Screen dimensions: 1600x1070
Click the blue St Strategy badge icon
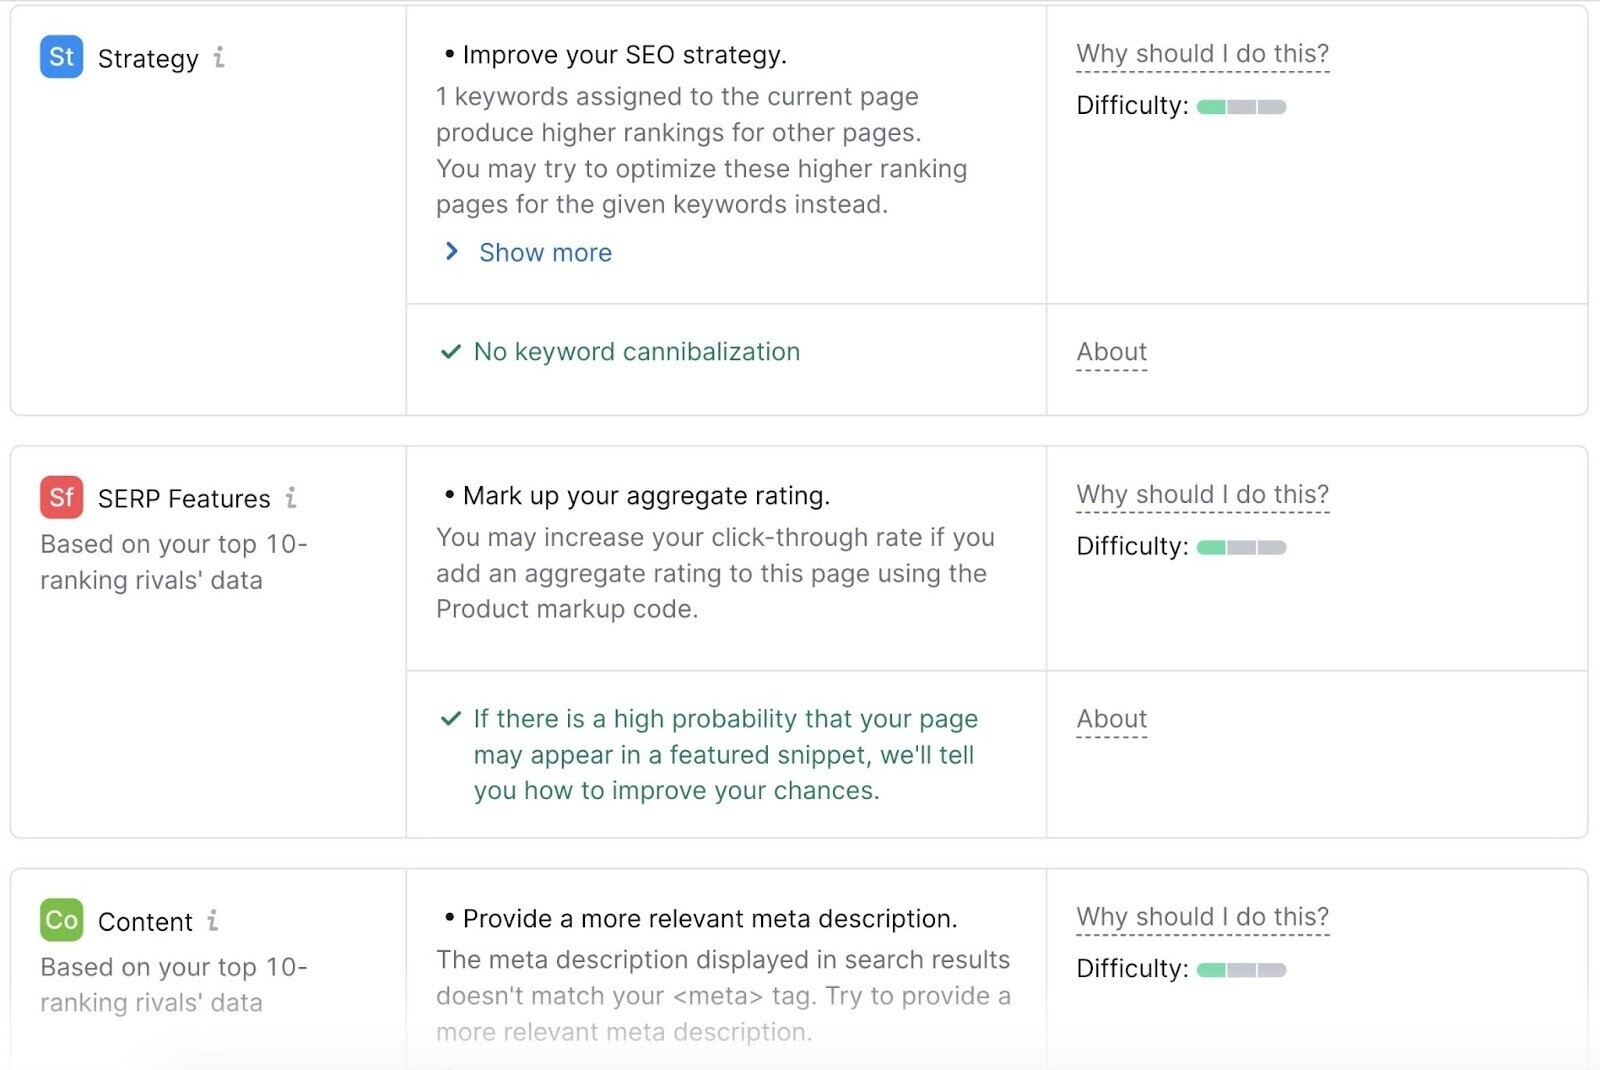click(x=60, y=57)
